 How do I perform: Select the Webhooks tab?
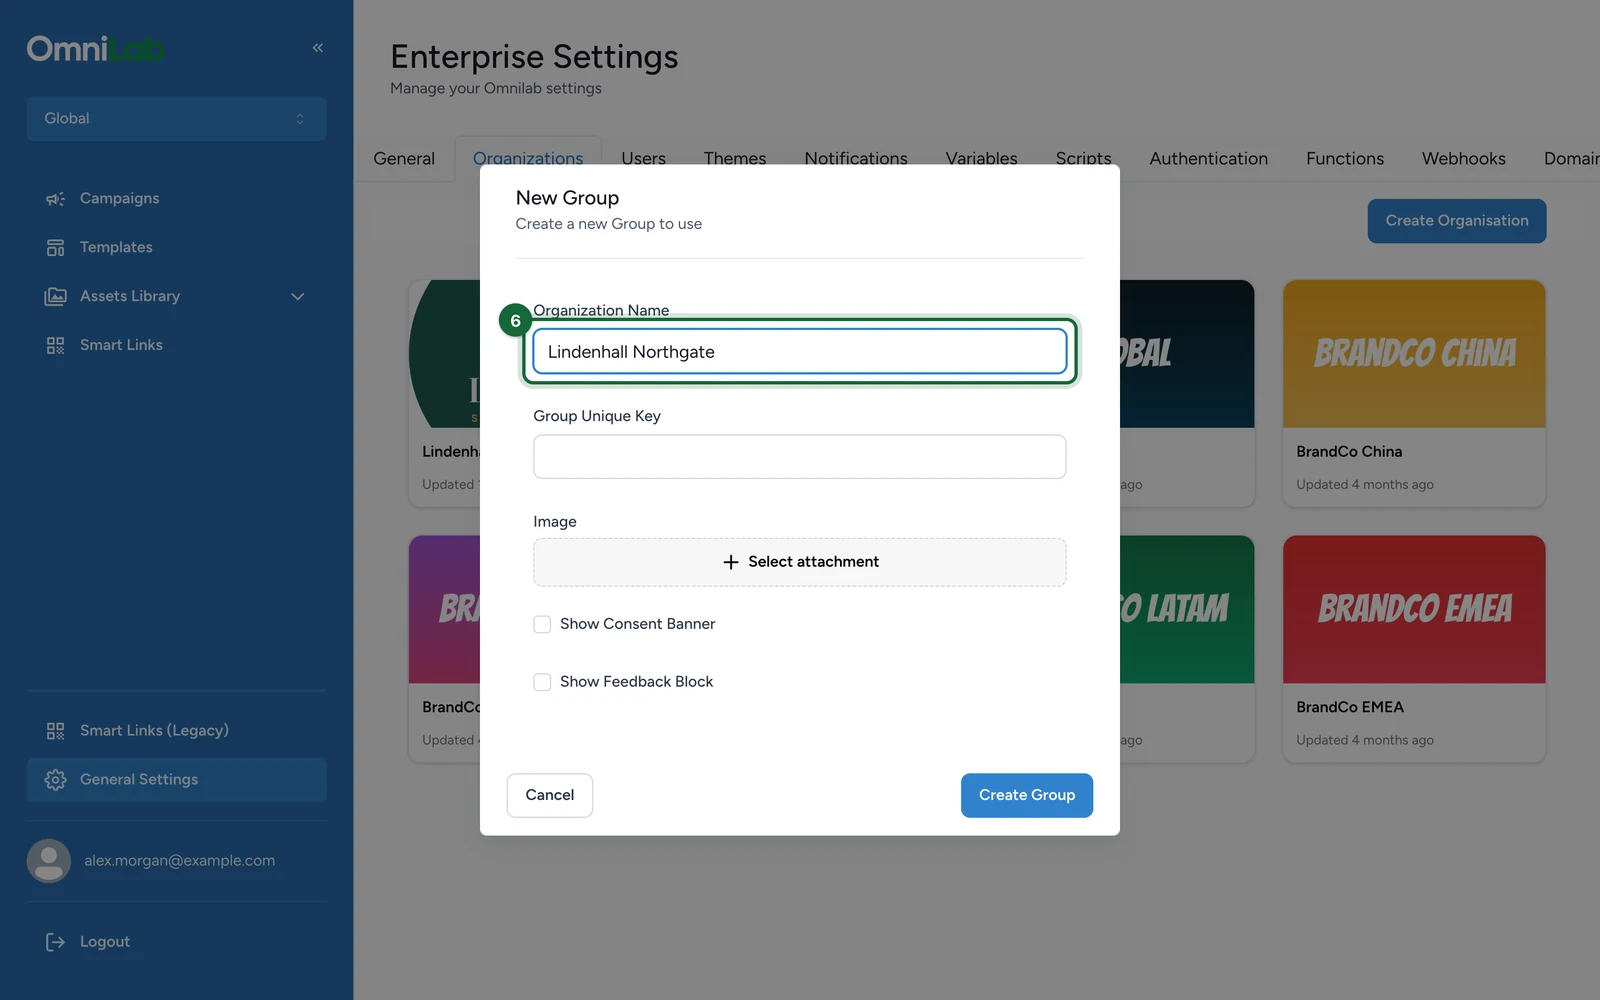pyautogui.click(x=1464, y=159)
